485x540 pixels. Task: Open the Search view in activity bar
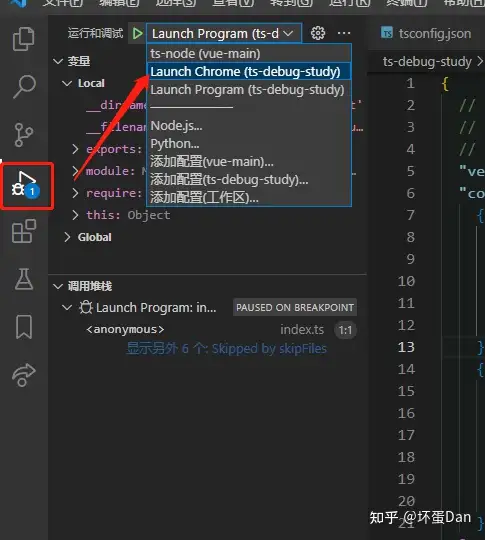(x=24, y=86)
